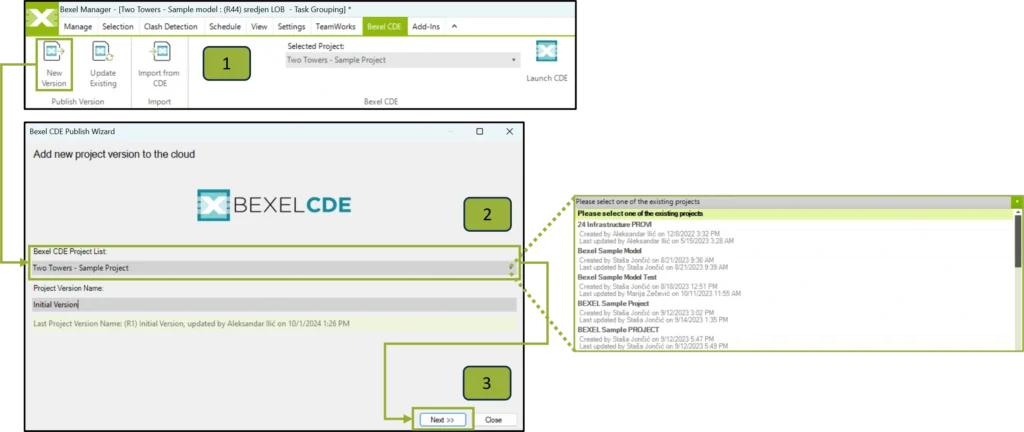Image resolution: width=1024 pixels, height=432 pixels.
Task: Click the New Version publish icon
Action: click(x=52, y=52)
